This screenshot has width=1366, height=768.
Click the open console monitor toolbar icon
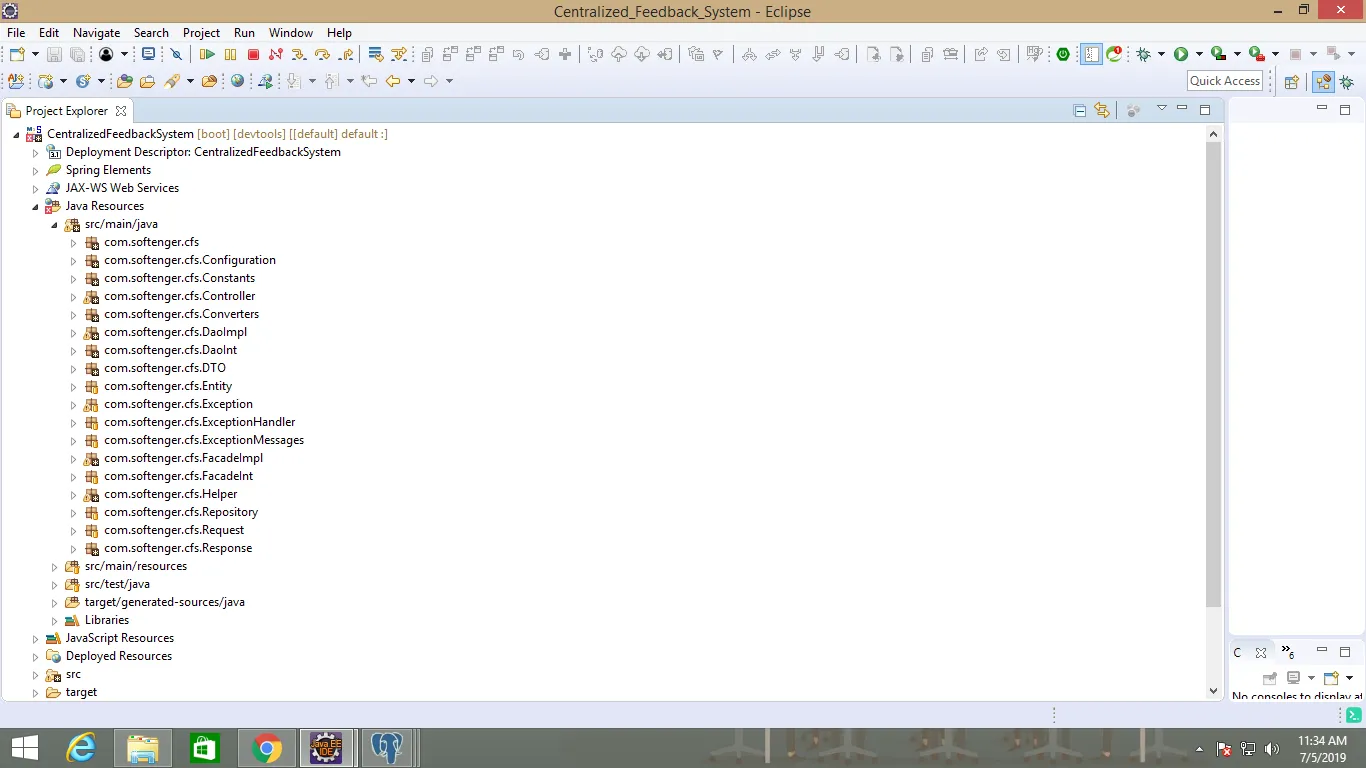click(x=148, y=55)
